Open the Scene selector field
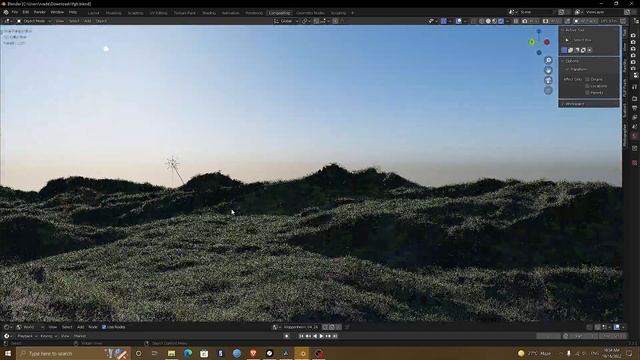Viewport: 640px width, 360px height. (x=535, y=12)
